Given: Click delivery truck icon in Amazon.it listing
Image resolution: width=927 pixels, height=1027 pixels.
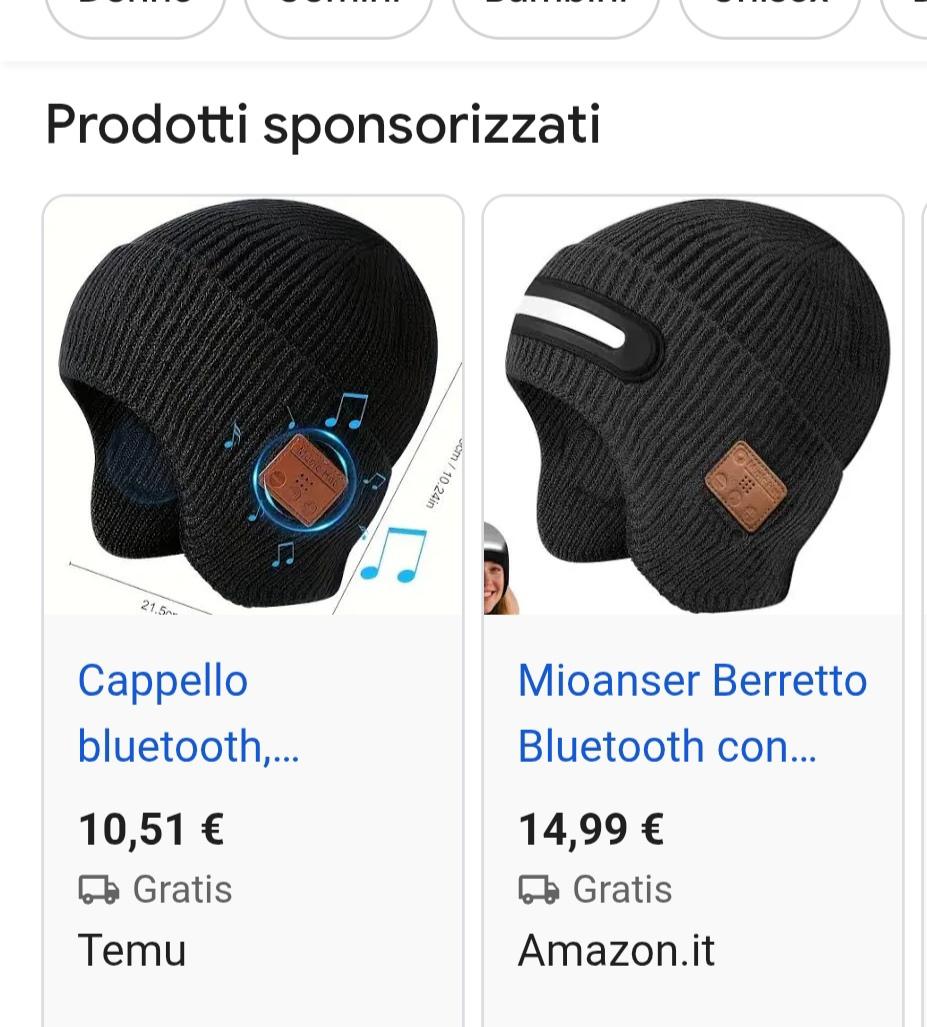Looking at the screenshot, I should click(x=539, y=889).
